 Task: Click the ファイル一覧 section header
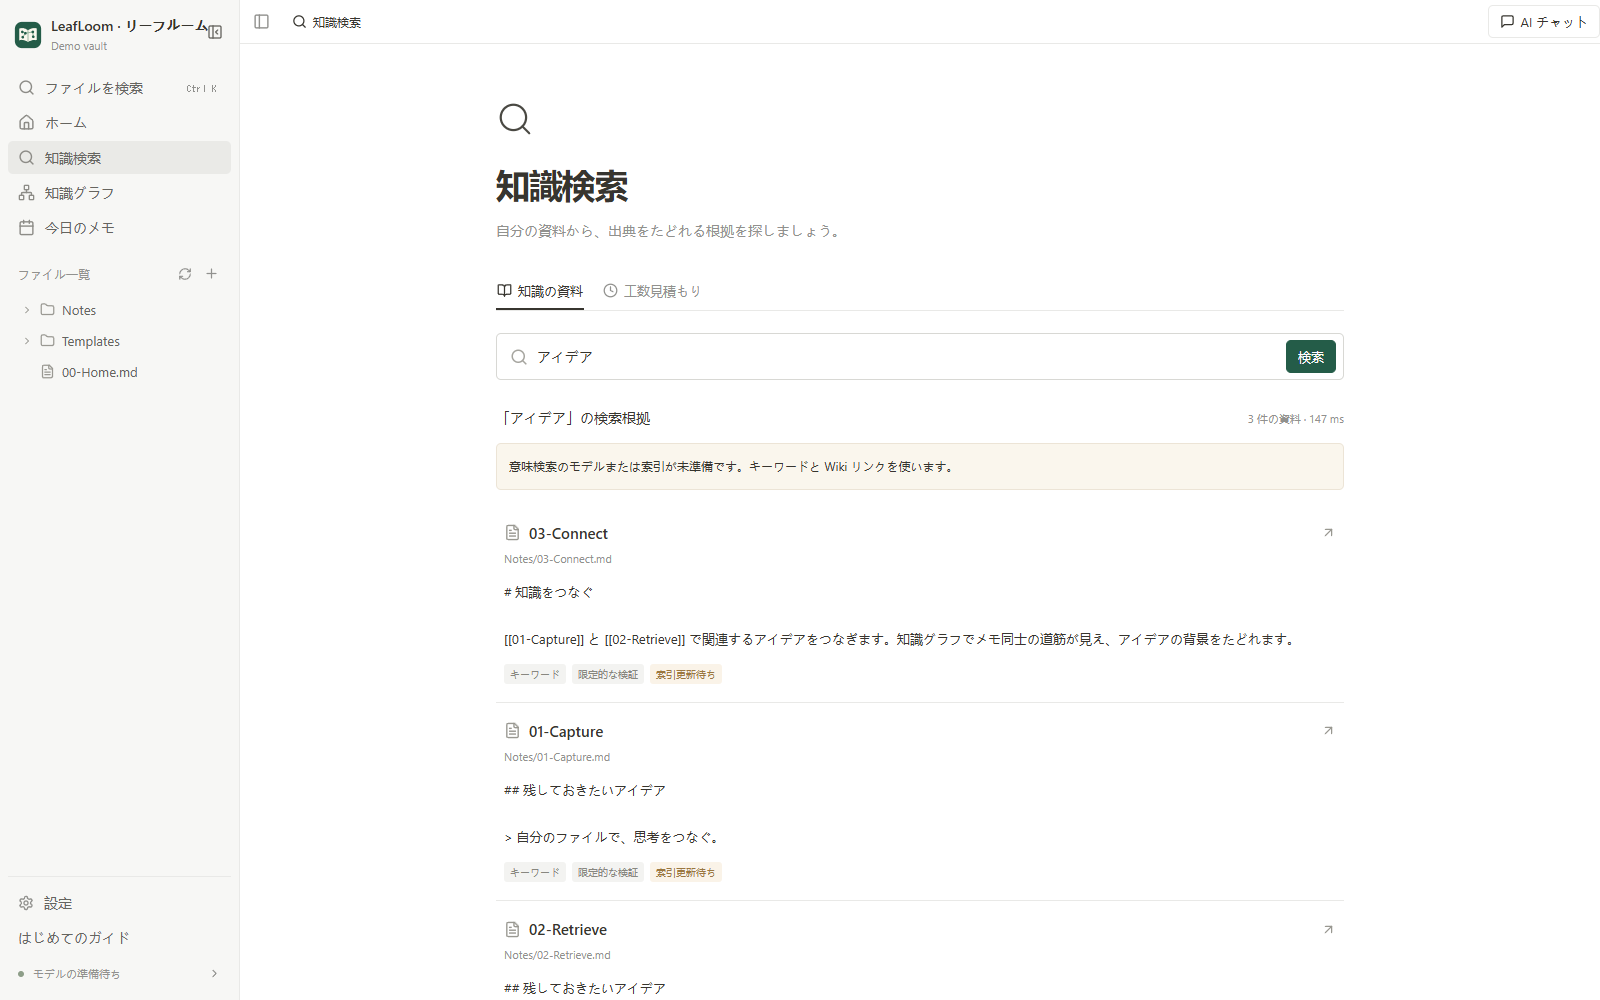pyautogui.click(x=54, y=274)
